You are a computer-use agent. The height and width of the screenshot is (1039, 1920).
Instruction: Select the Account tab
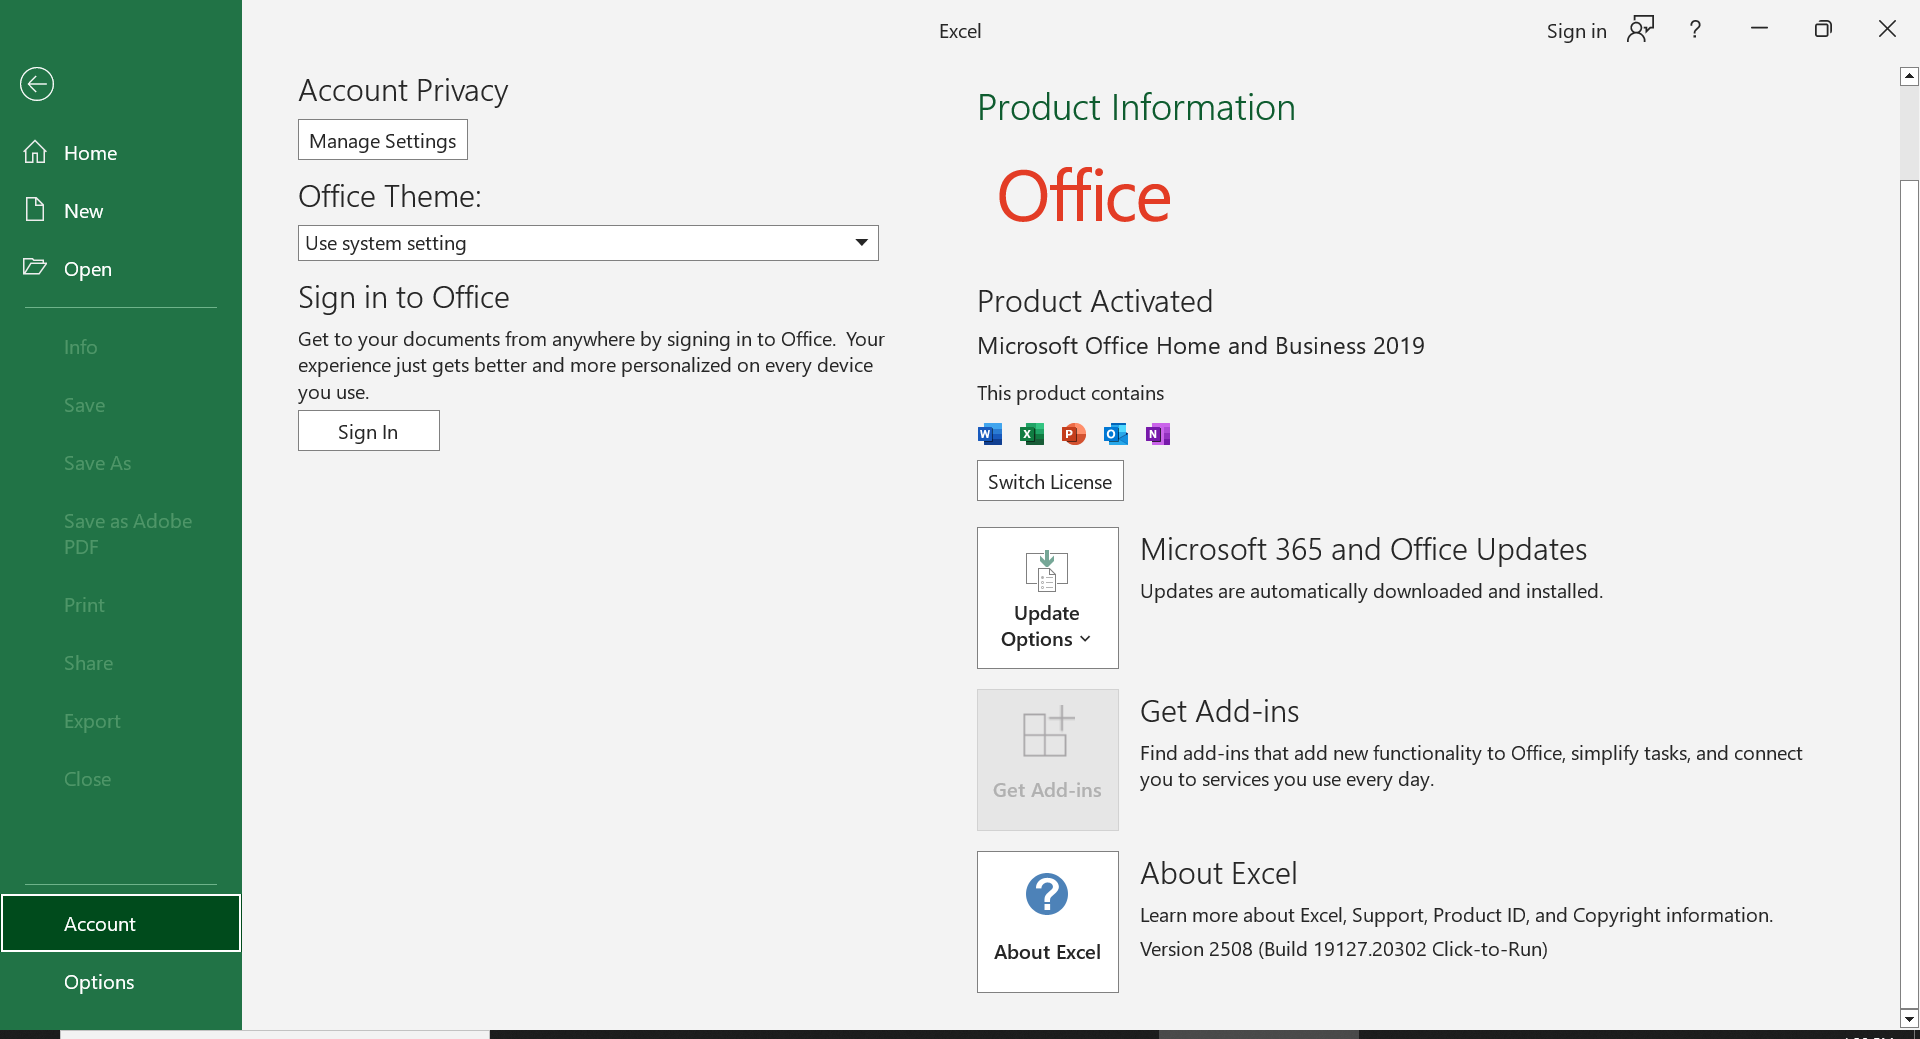[x=121, y=923]
